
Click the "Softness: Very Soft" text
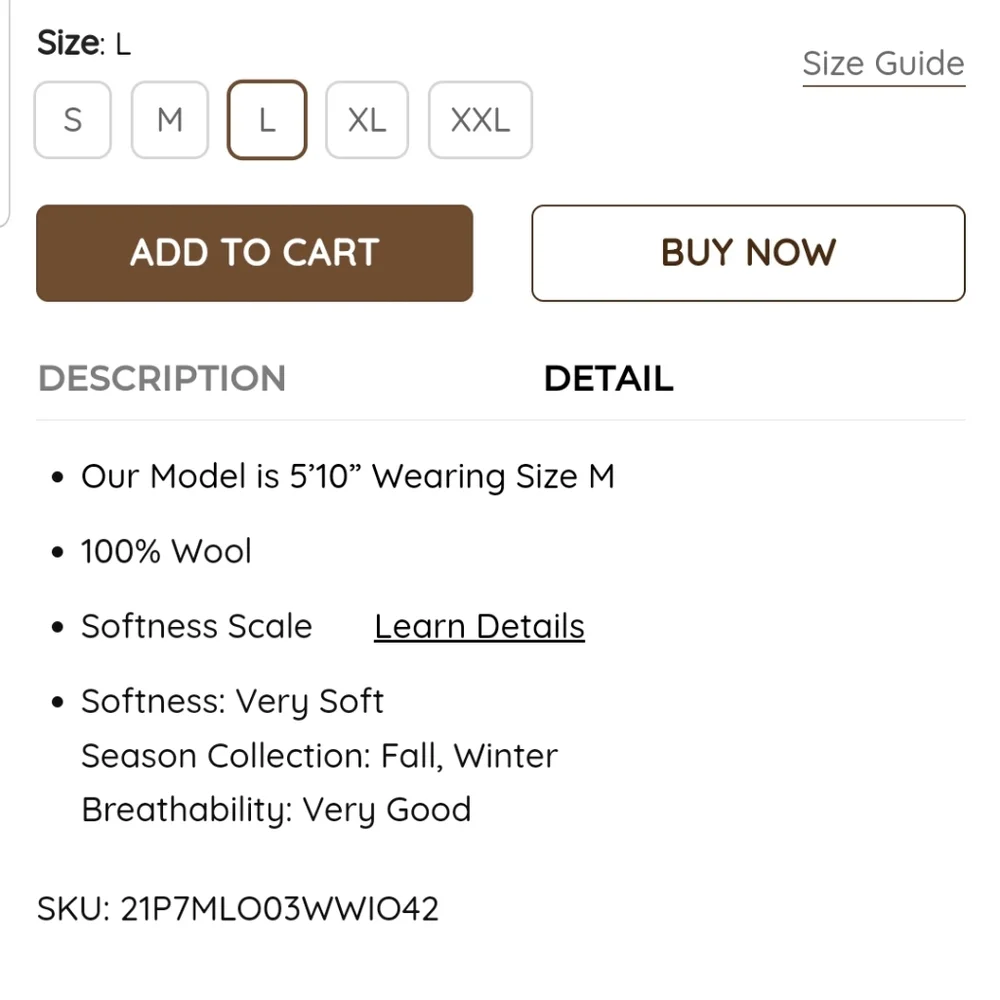point(232,702)
